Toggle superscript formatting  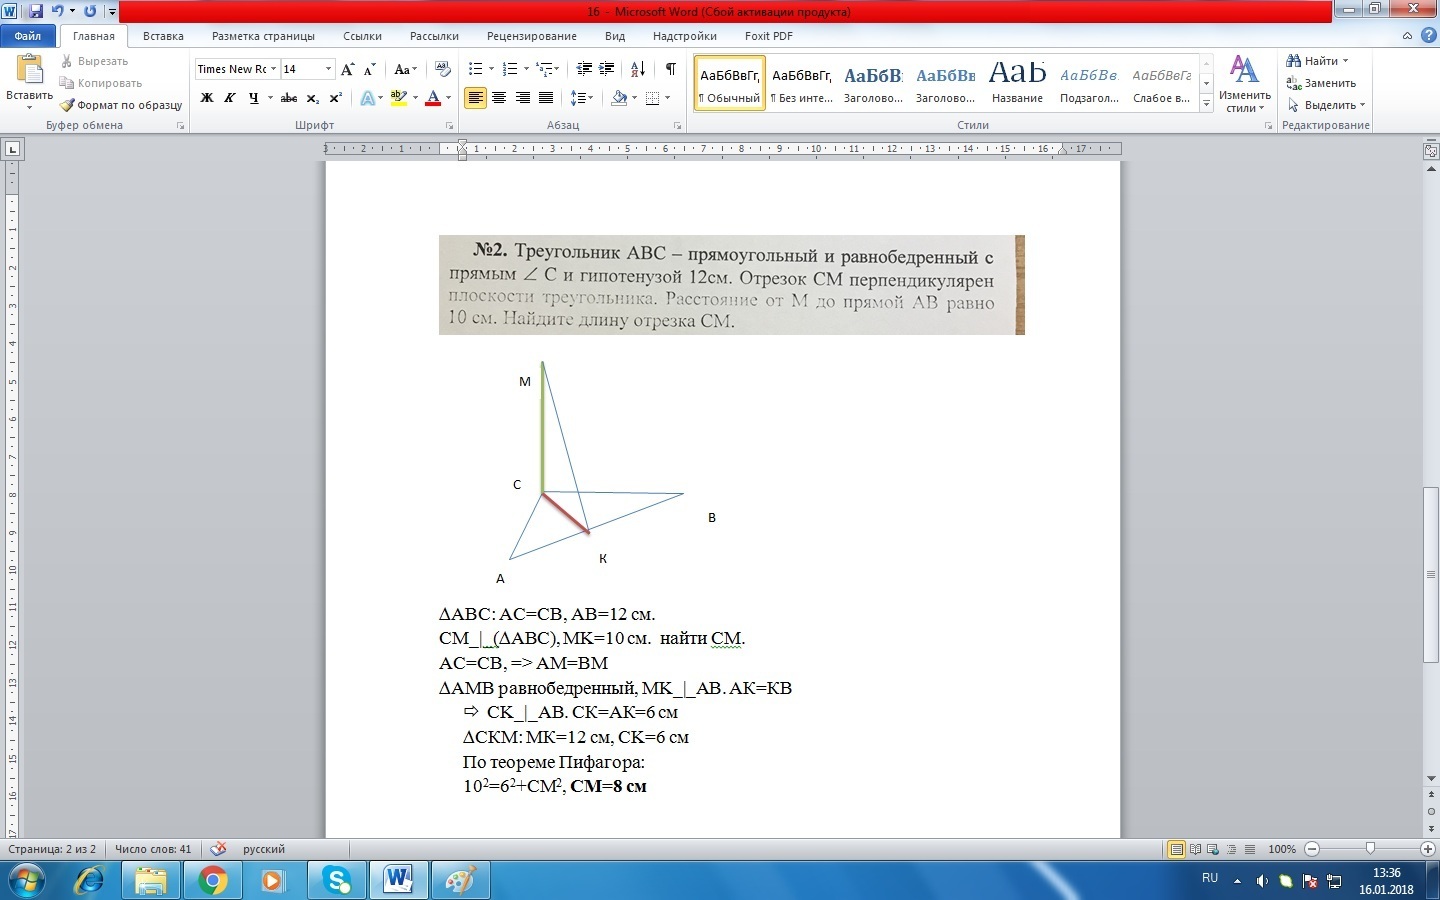pos(336,98)
